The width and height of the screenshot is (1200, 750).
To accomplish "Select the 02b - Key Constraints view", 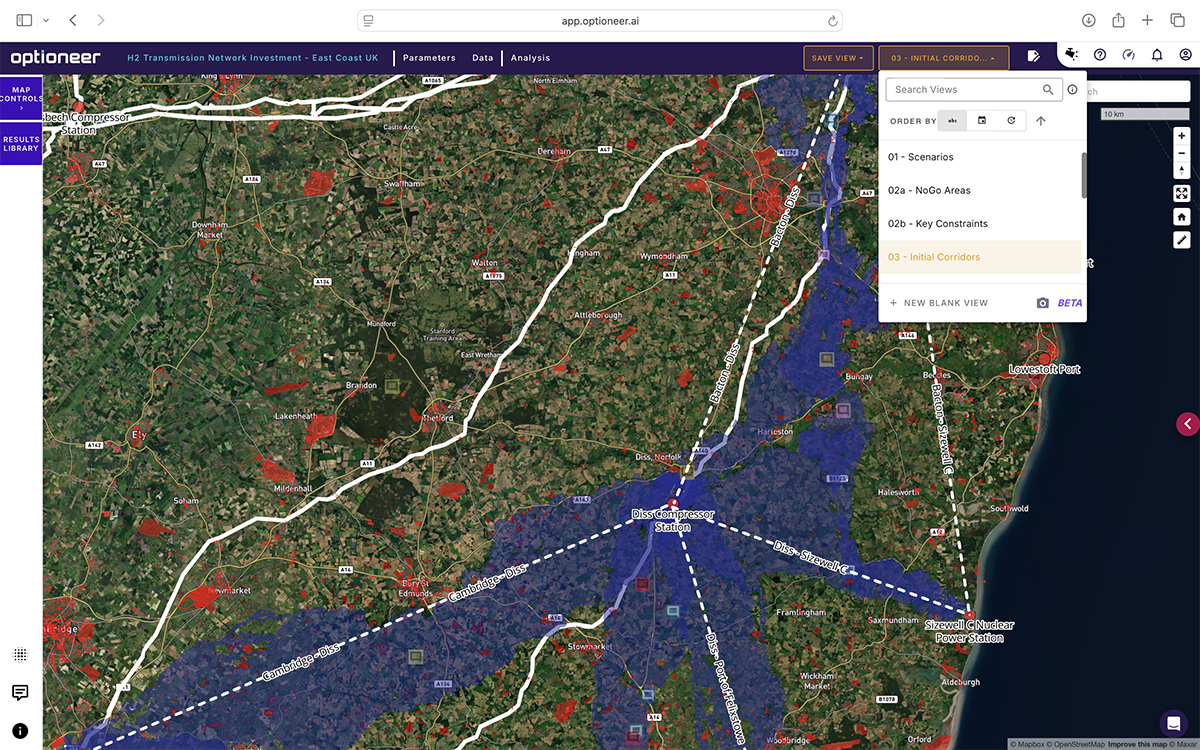I will coord(980,224).
